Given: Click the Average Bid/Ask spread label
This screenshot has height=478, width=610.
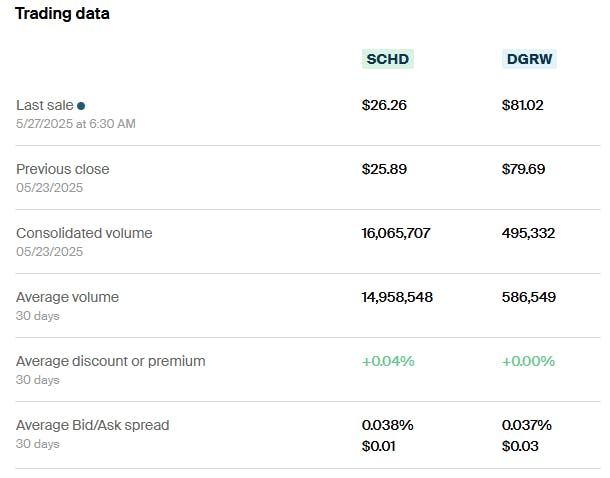Looking at the screenshot, I should point(92,425).
